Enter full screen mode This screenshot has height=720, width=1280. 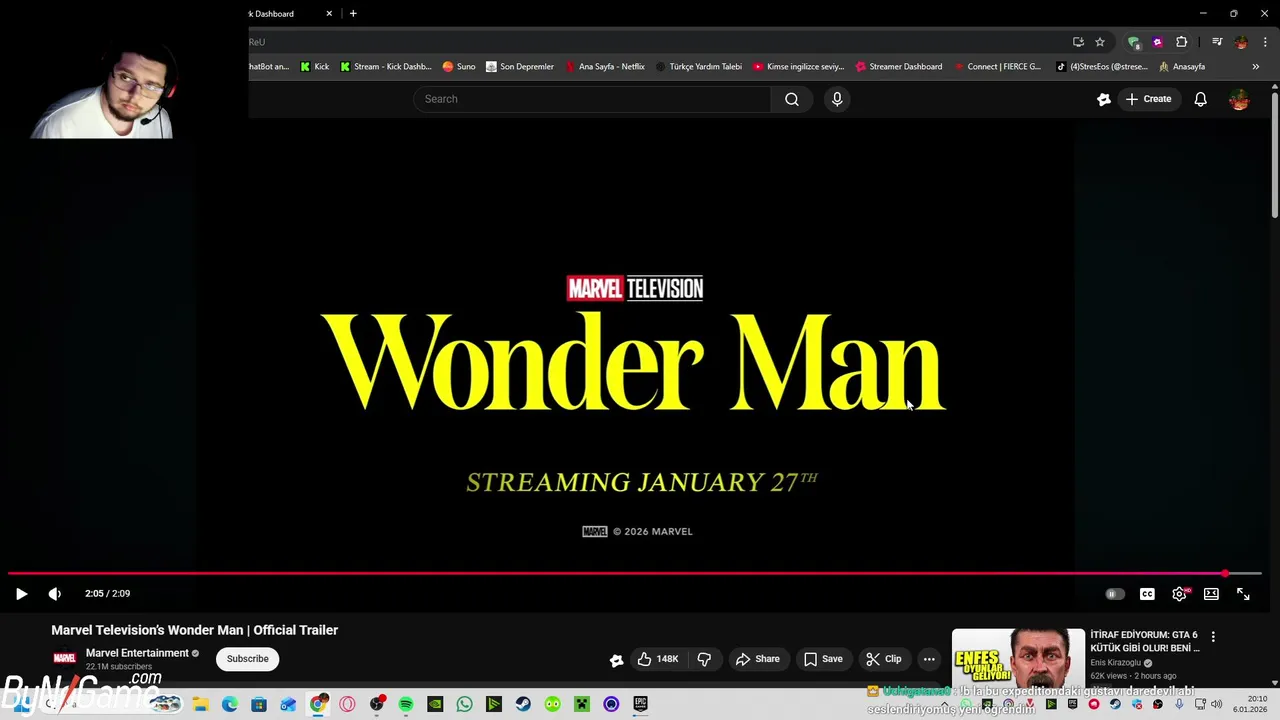click(x=1243, y=594)
